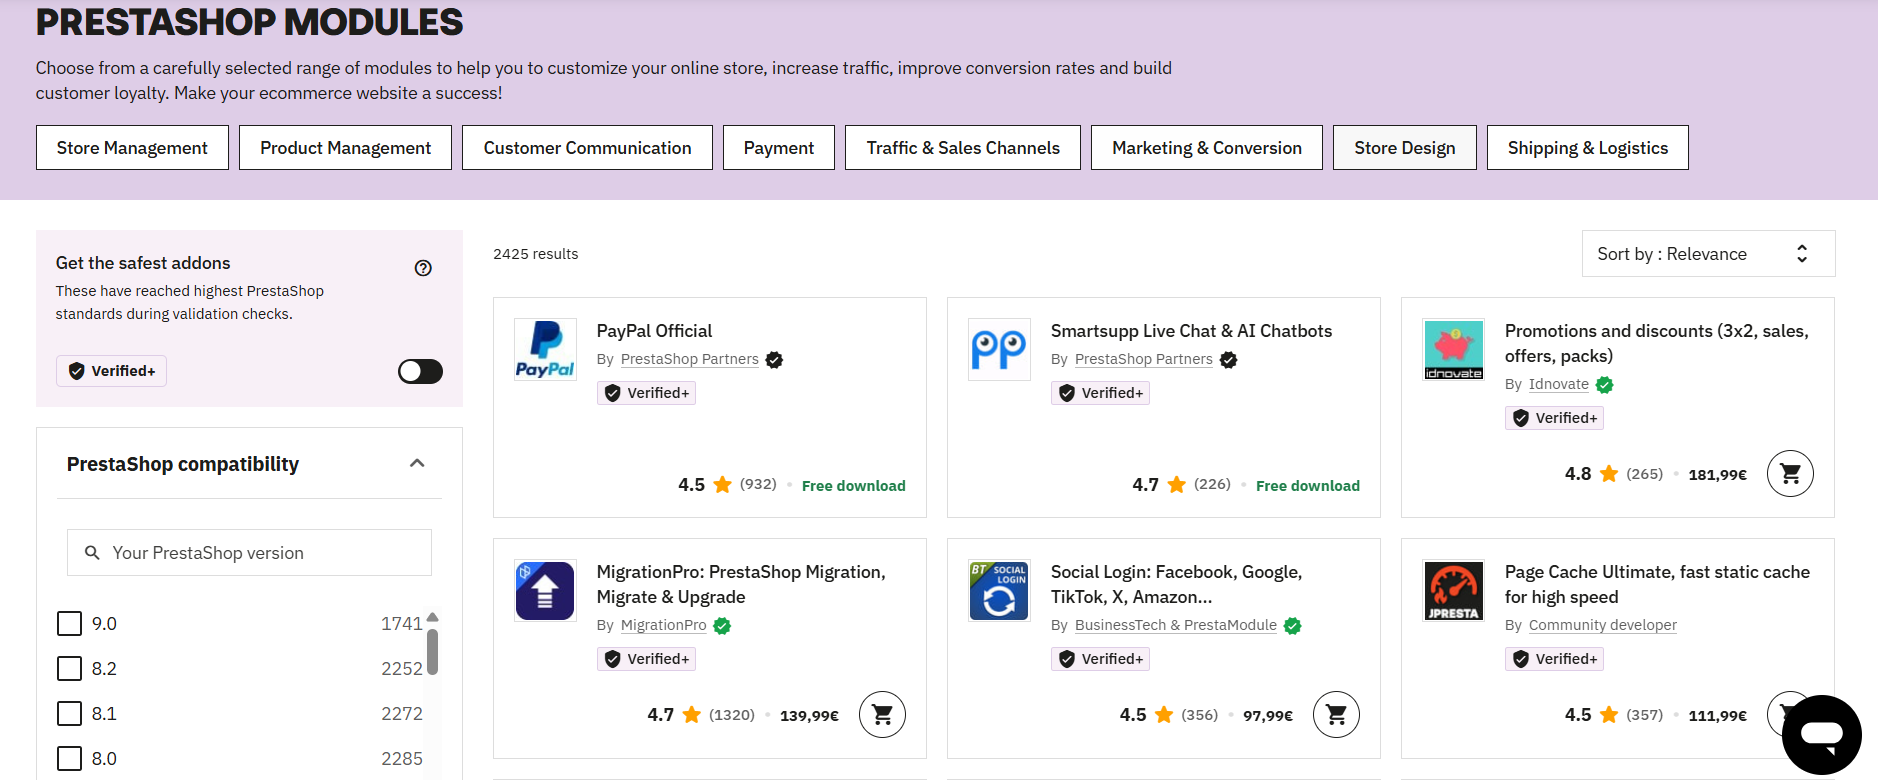Click Verified+ badge on Page Cache Ultimate
Image resolution: width=1878 pixels, height=780 pixels.
1554,659
